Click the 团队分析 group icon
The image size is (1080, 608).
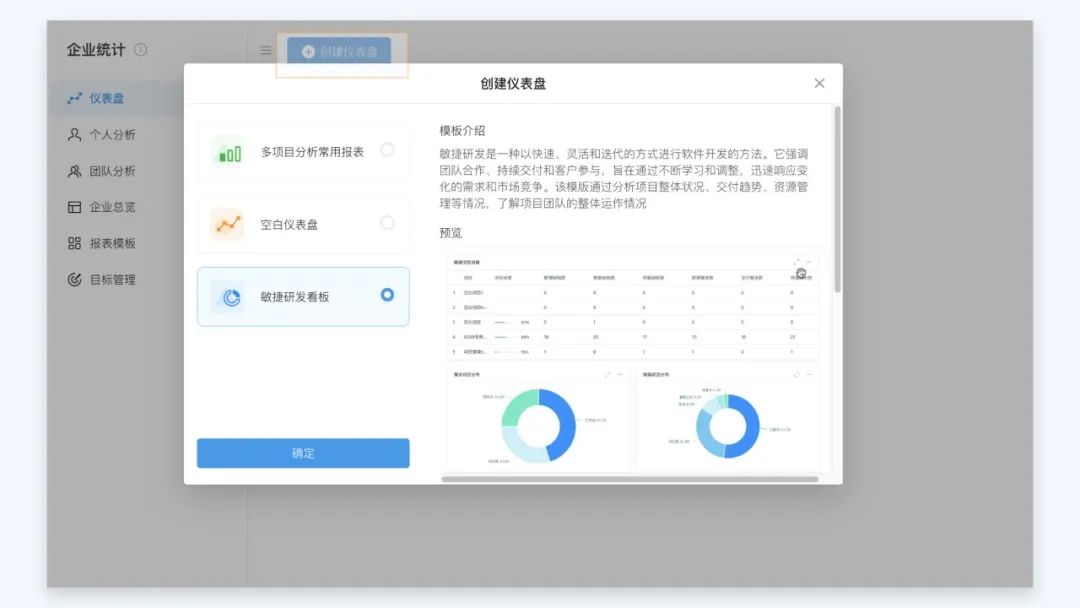74,171
